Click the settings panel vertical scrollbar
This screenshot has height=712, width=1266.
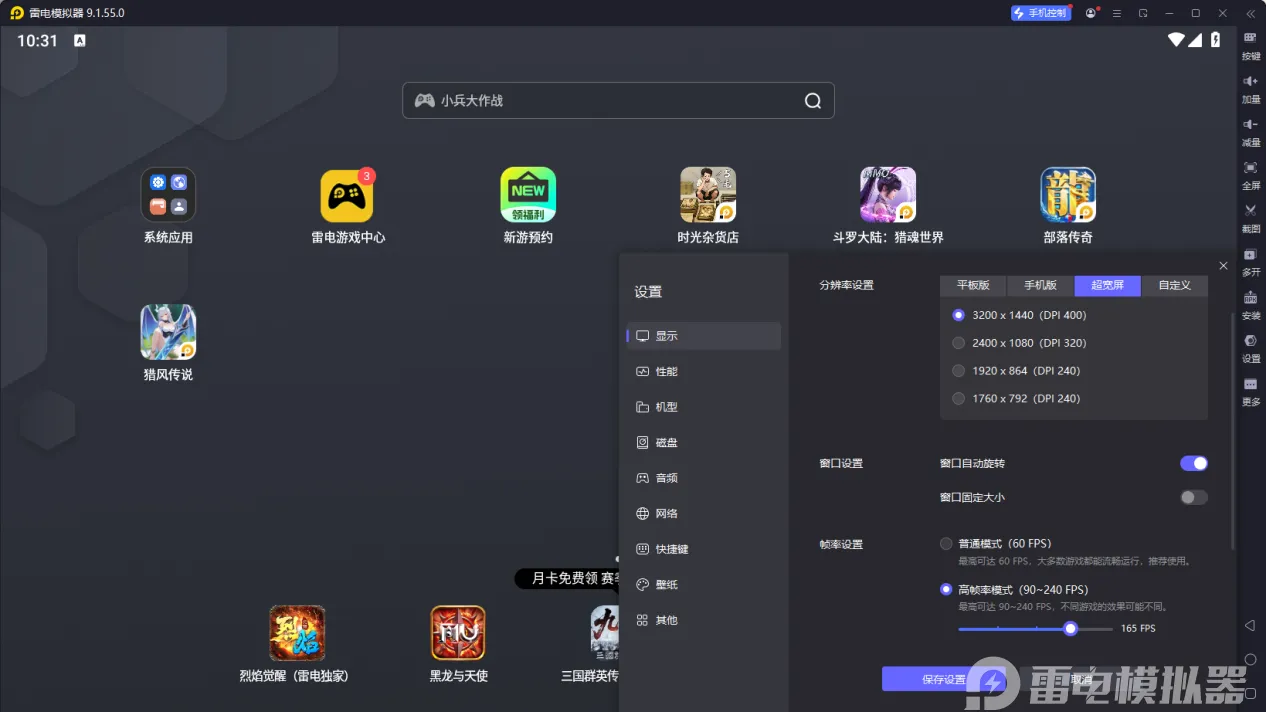tap(1233, 432)
